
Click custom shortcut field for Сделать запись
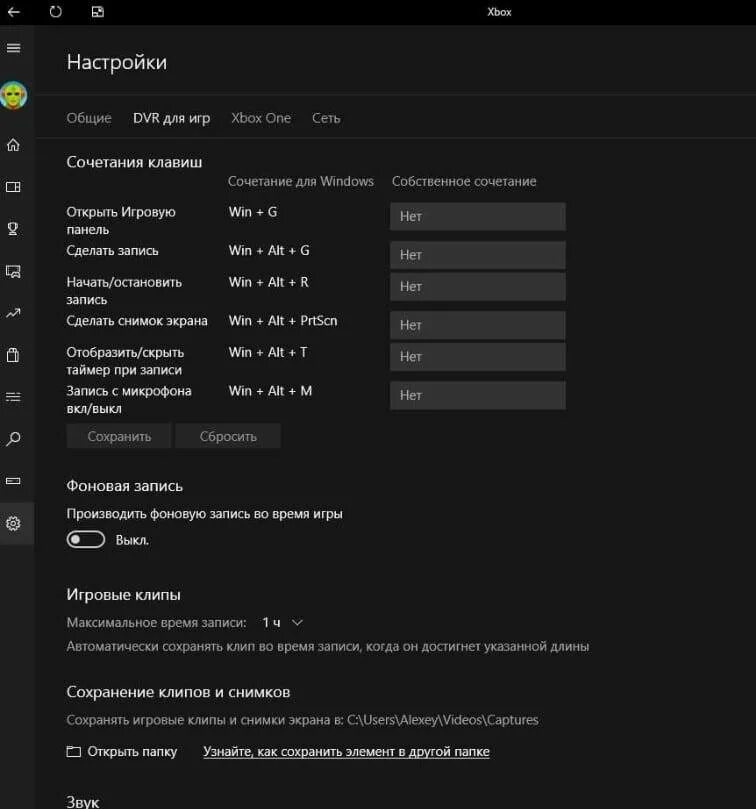tap(478, 255)
